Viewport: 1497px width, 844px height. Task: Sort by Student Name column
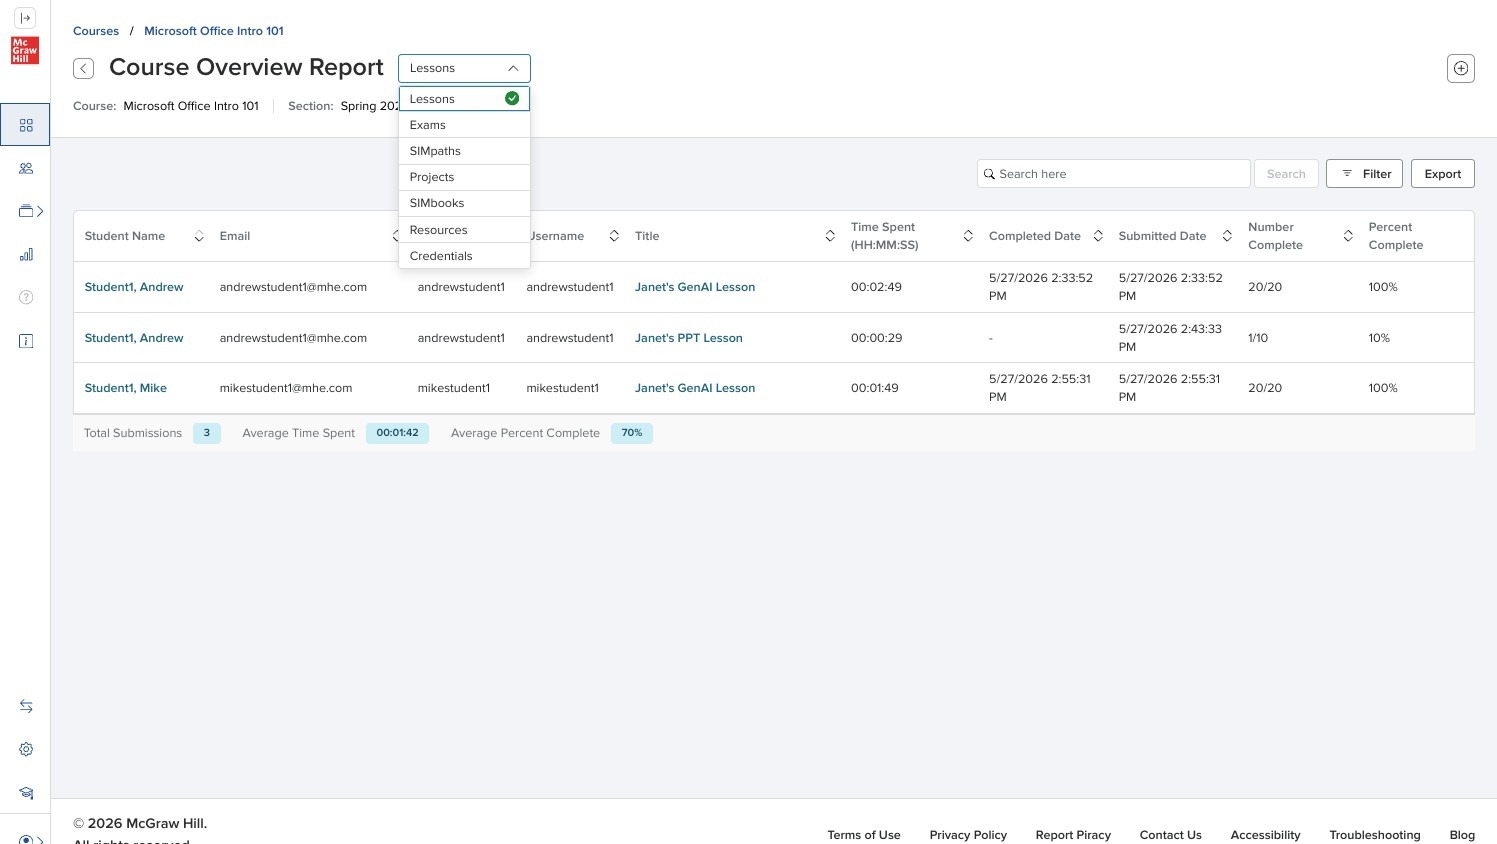(199, 236)
